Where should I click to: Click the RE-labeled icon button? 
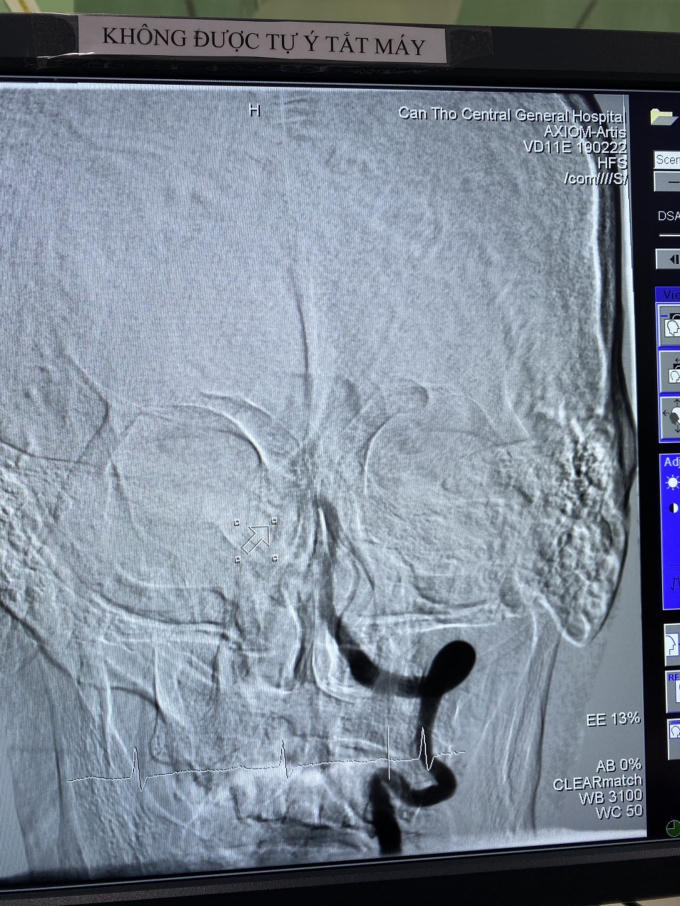point(673,689)
